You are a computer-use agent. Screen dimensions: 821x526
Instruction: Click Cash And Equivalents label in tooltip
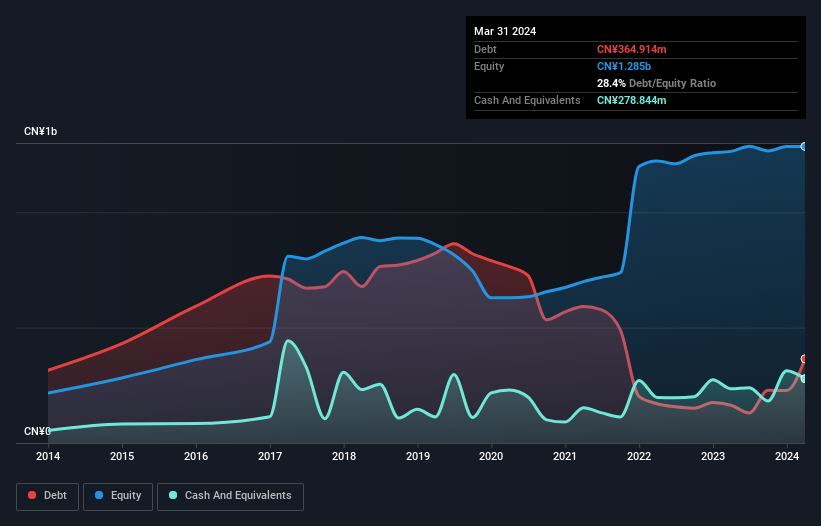pyautogui.click(x=527, y=100)
